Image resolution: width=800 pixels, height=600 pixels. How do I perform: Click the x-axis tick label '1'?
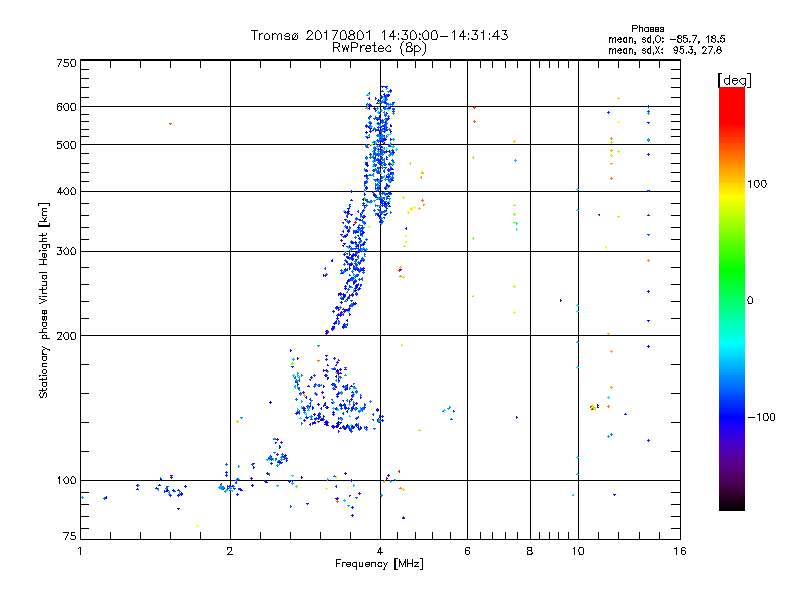tap(80, 551)
